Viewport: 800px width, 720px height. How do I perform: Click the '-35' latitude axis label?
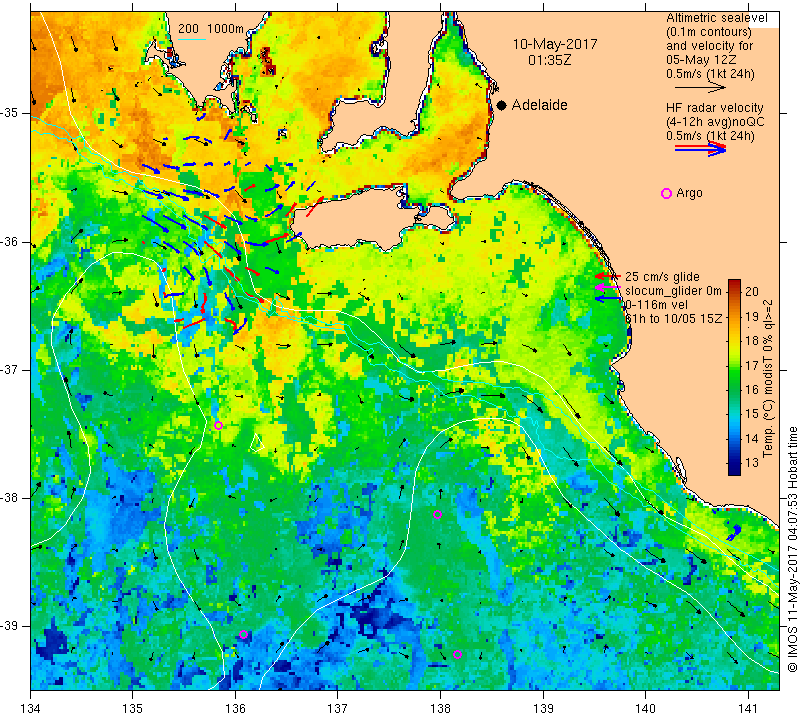point(9,113)
